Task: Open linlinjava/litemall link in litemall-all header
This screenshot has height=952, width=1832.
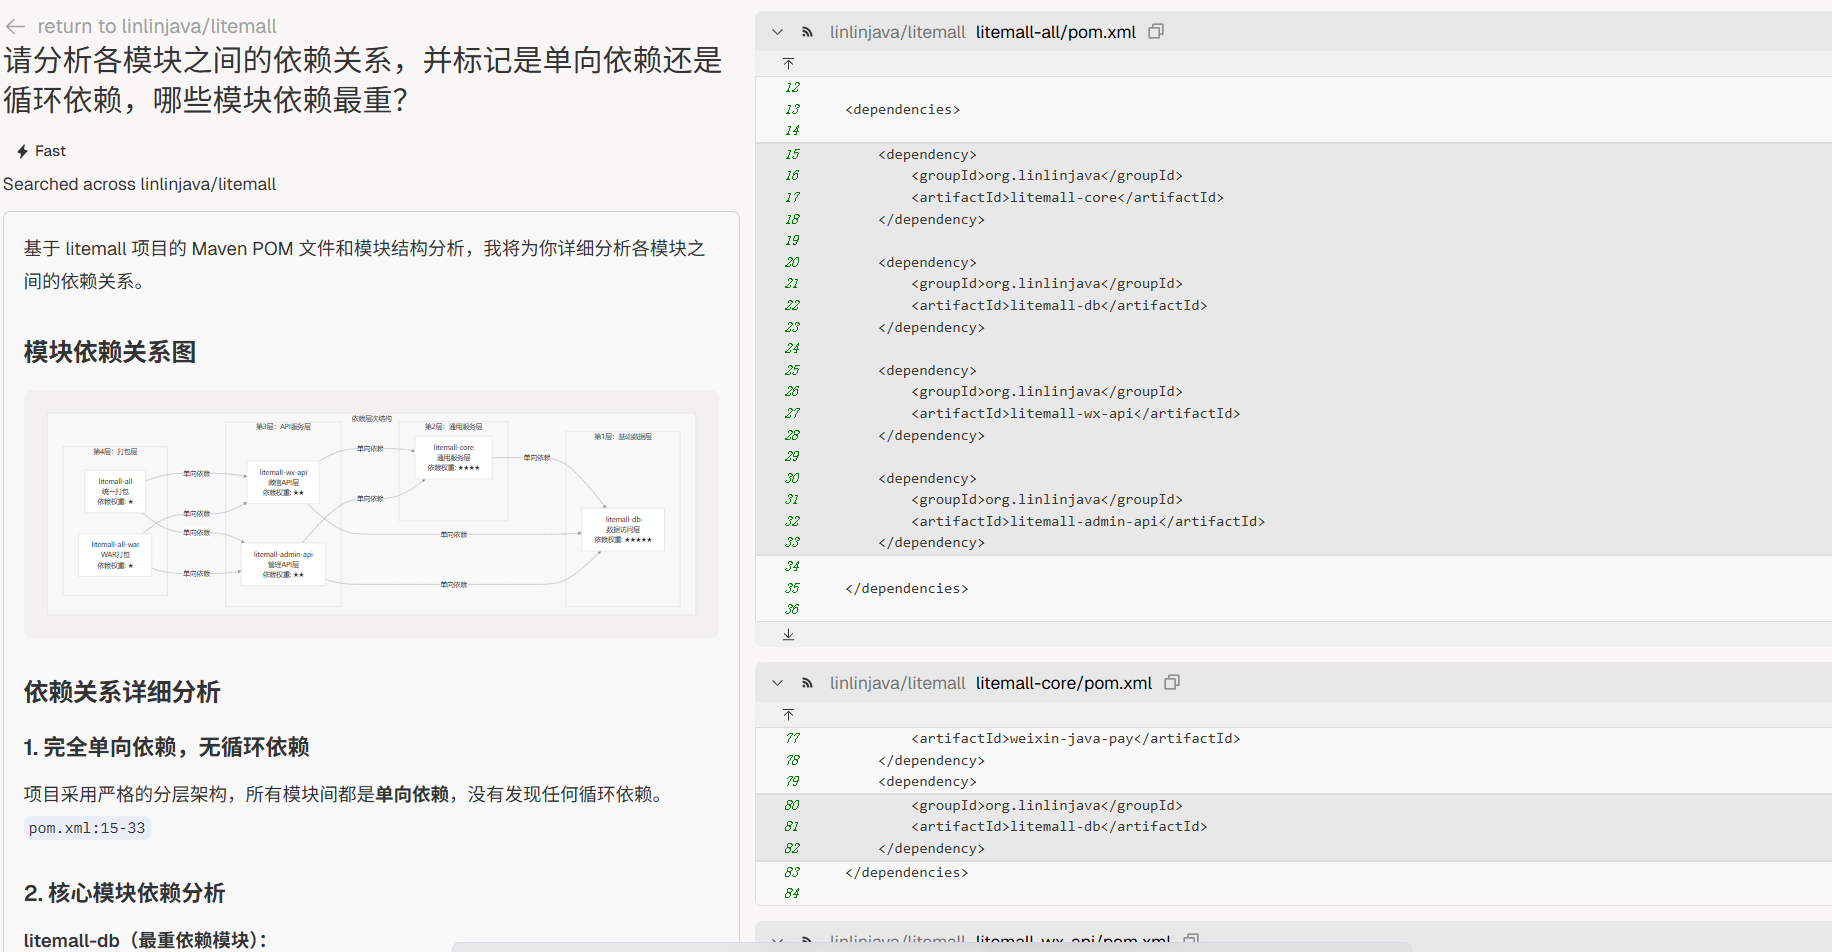Action: coord(897,32)
